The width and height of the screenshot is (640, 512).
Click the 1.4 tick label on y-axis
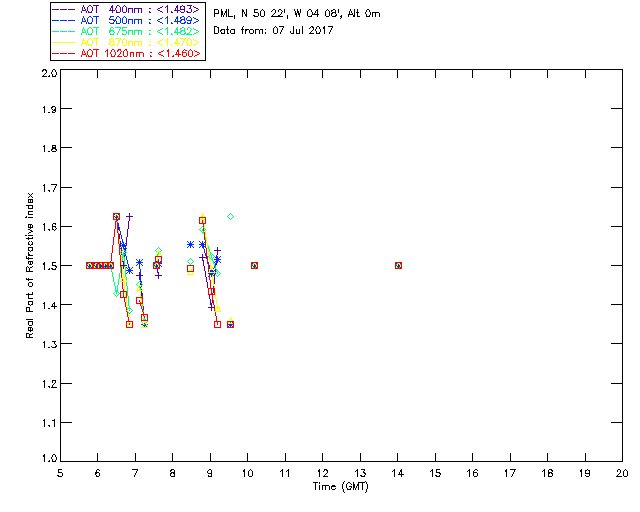click(x=49, y=305)
